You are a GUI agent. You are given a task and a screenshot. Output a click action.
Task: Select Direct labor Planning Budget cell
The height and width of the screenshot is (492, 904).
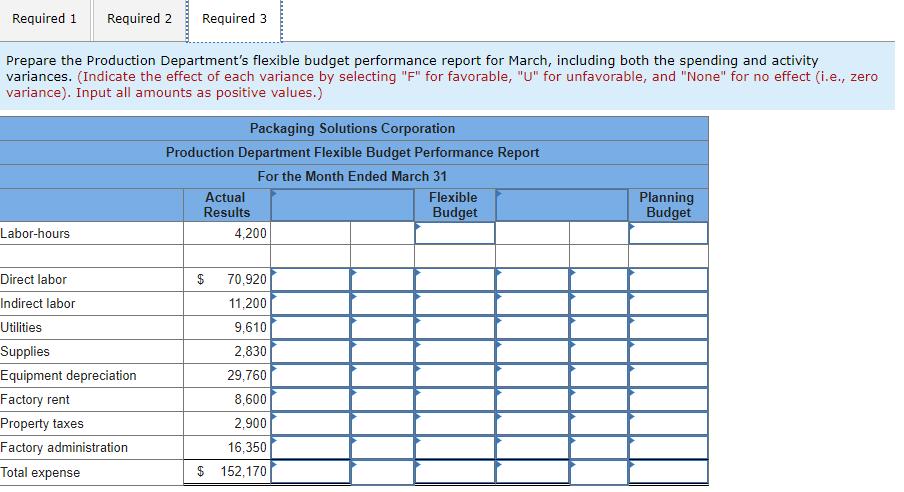[668, 280]
